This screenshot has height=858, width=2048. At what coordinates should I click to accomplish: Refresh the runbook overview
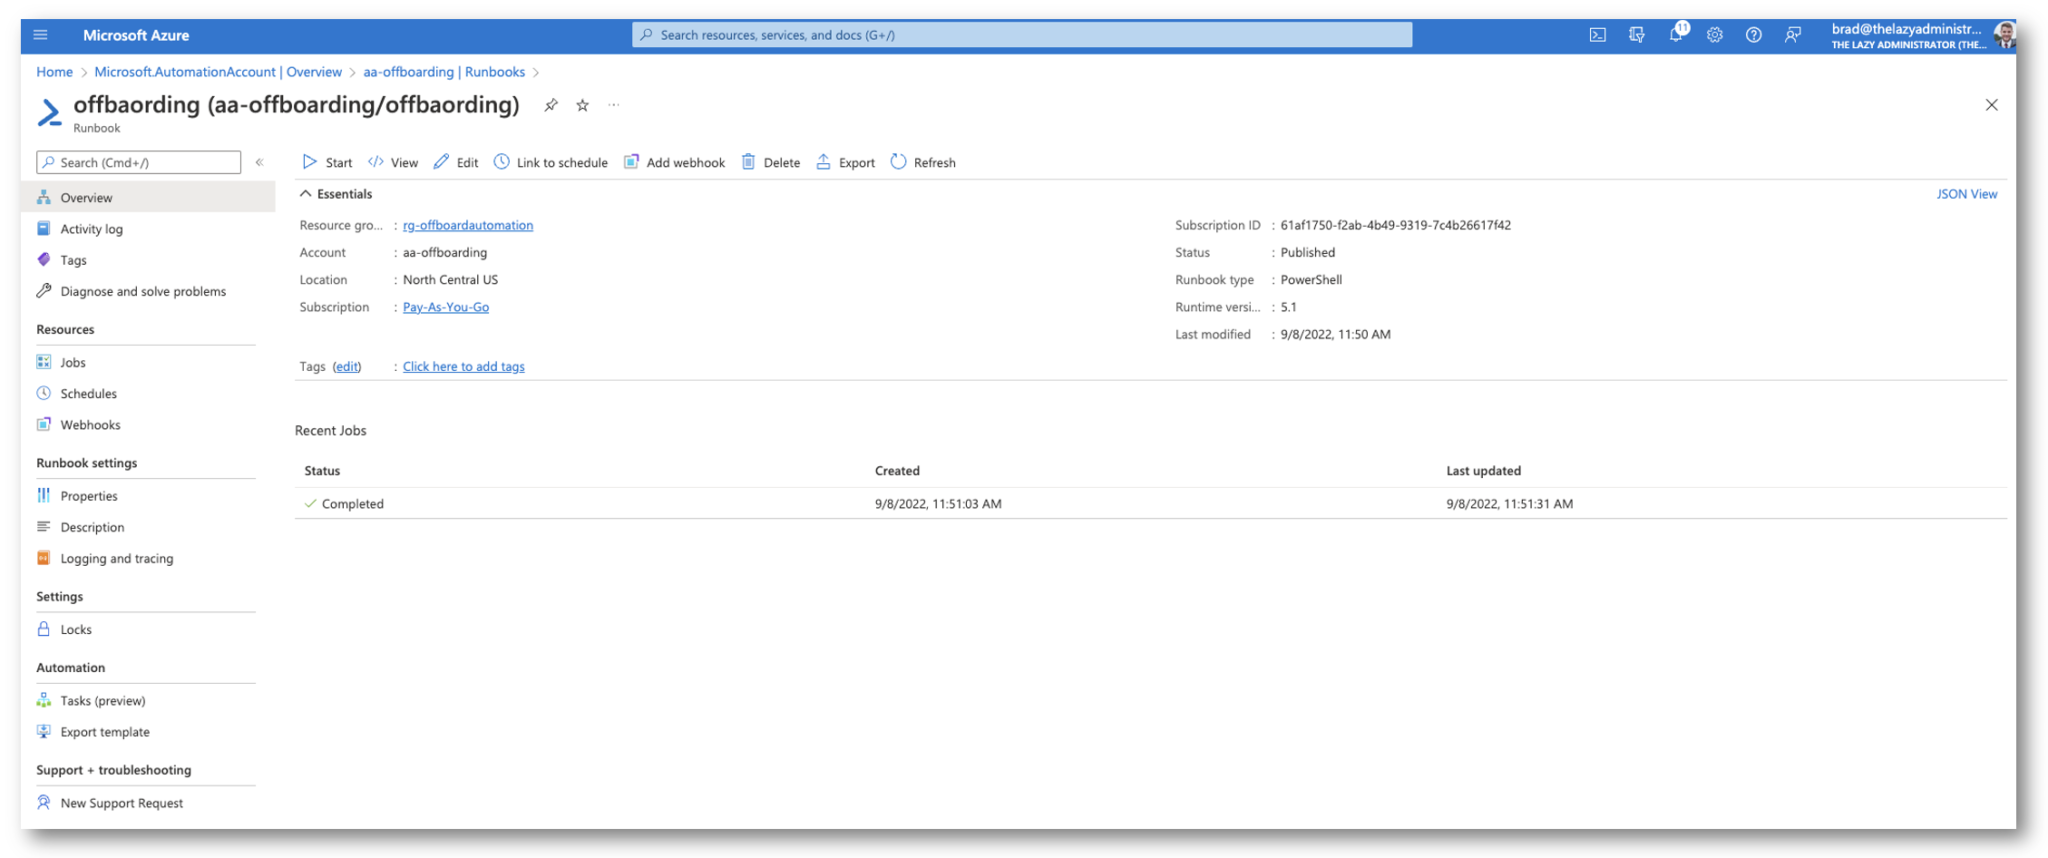coord(922,162)
